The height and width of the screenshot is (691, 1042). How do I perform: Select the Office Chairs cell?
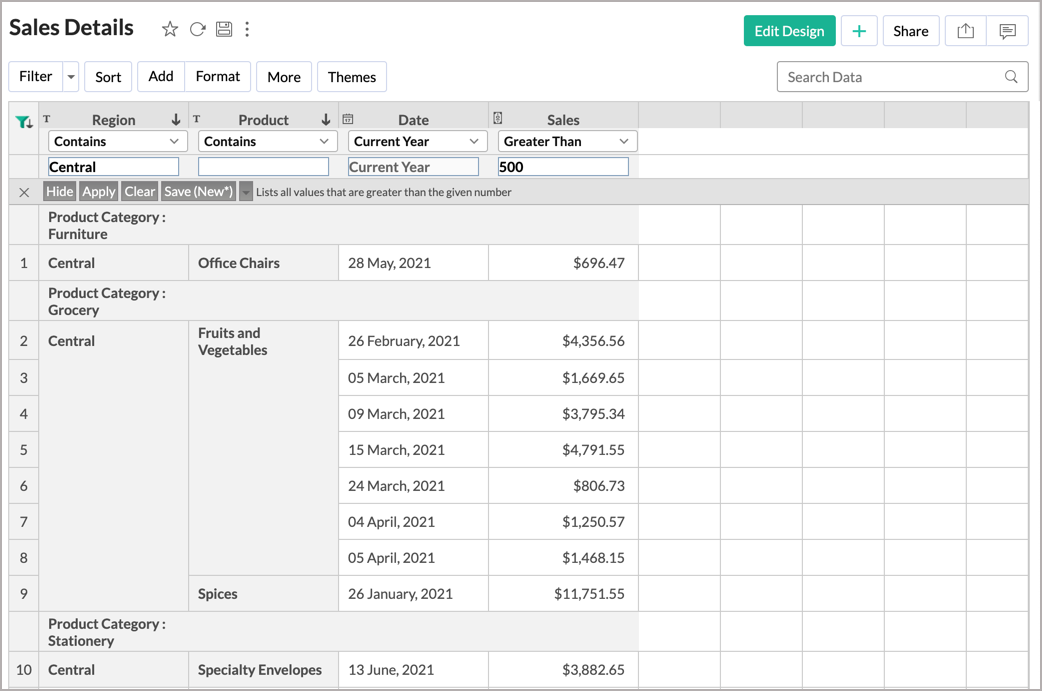(264, 263)
